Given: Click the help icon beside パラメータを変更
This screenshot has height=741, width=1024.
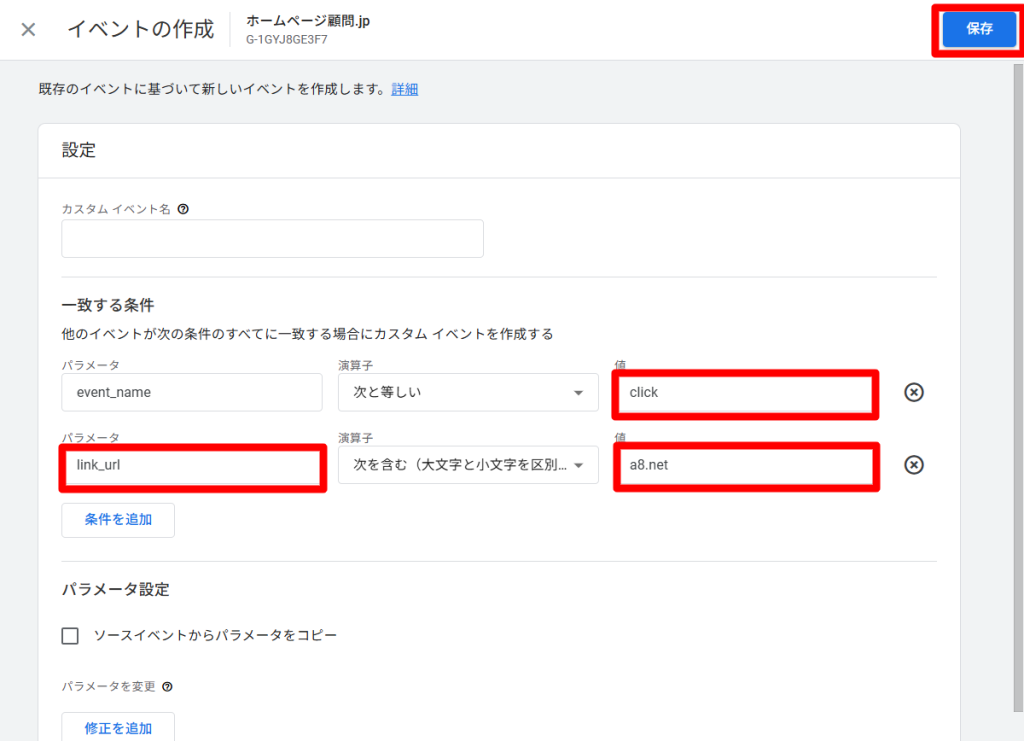Looking at the screenshot, I should tap(167, 687).
